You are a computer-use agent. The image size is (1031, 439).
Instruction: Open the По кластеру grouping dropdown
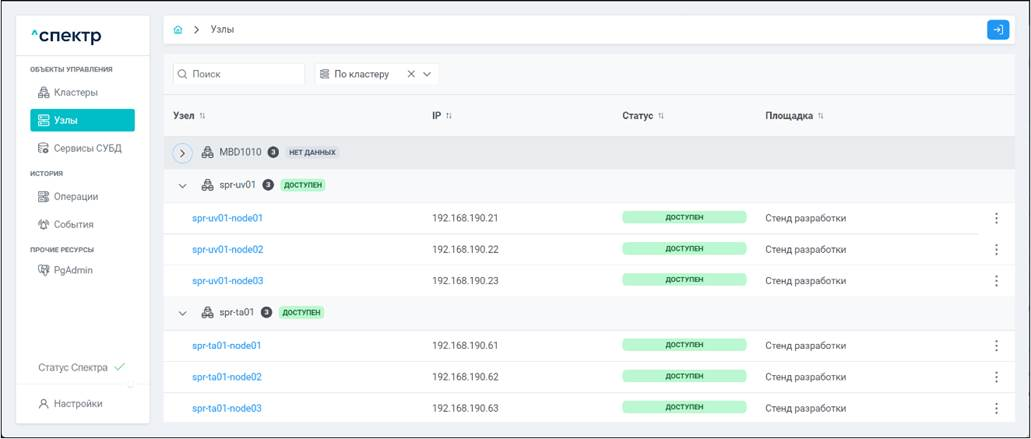pyautogui.click(x=428, y=74)
